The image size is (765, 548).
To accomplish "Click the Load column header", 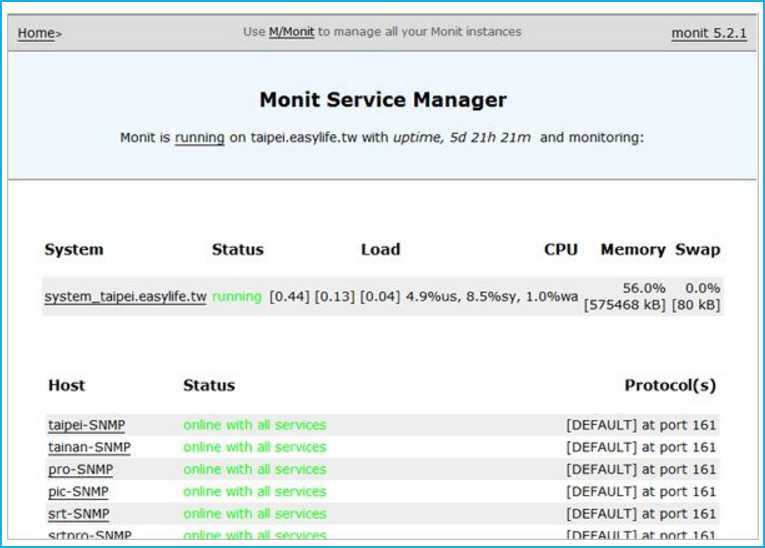I will click(381, 249).
